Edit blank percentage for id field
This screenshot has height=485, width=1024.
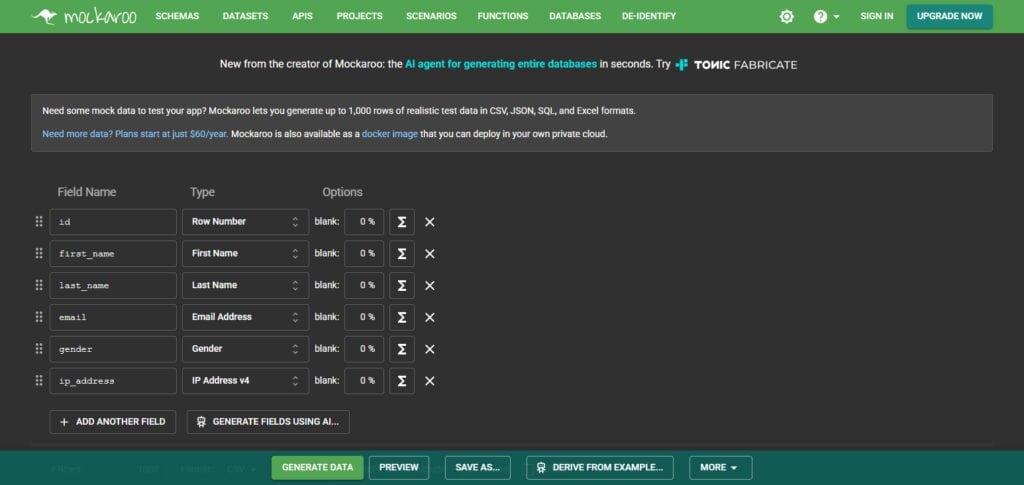[x=364, y=222]
